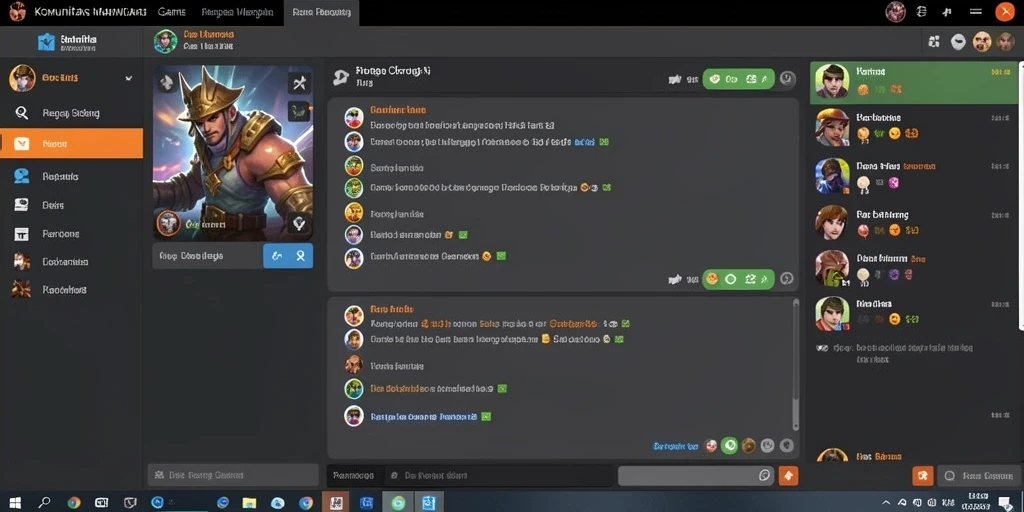Open the taskbar search magnifier
The width and height of the screenshot is (1024, 512).
coord(44,502)
